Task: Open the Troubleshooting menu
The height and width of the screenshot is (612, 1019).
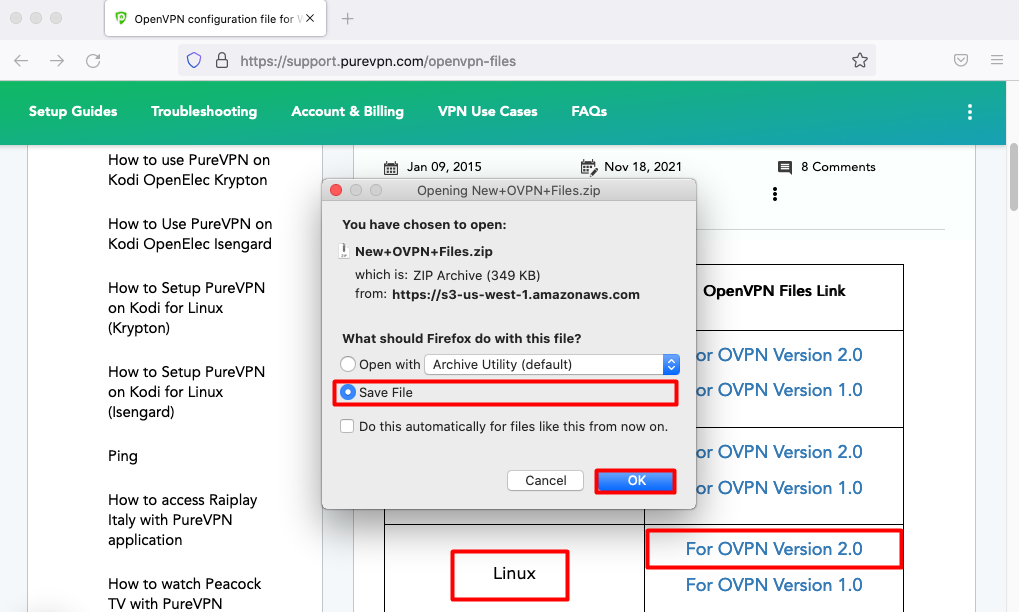Action: tap(204, 111)
